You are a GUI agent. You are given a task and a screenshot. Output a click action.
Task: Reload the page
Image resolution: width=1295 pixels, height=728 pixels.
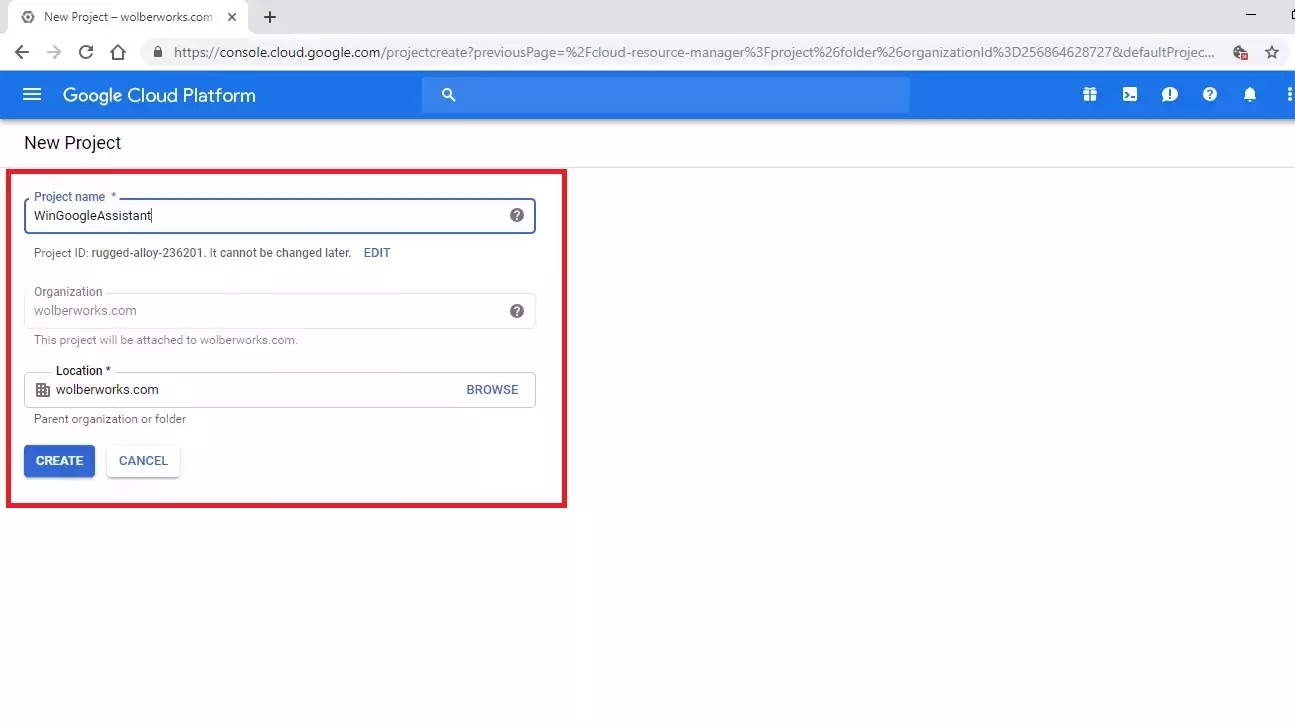coord(86,52)
